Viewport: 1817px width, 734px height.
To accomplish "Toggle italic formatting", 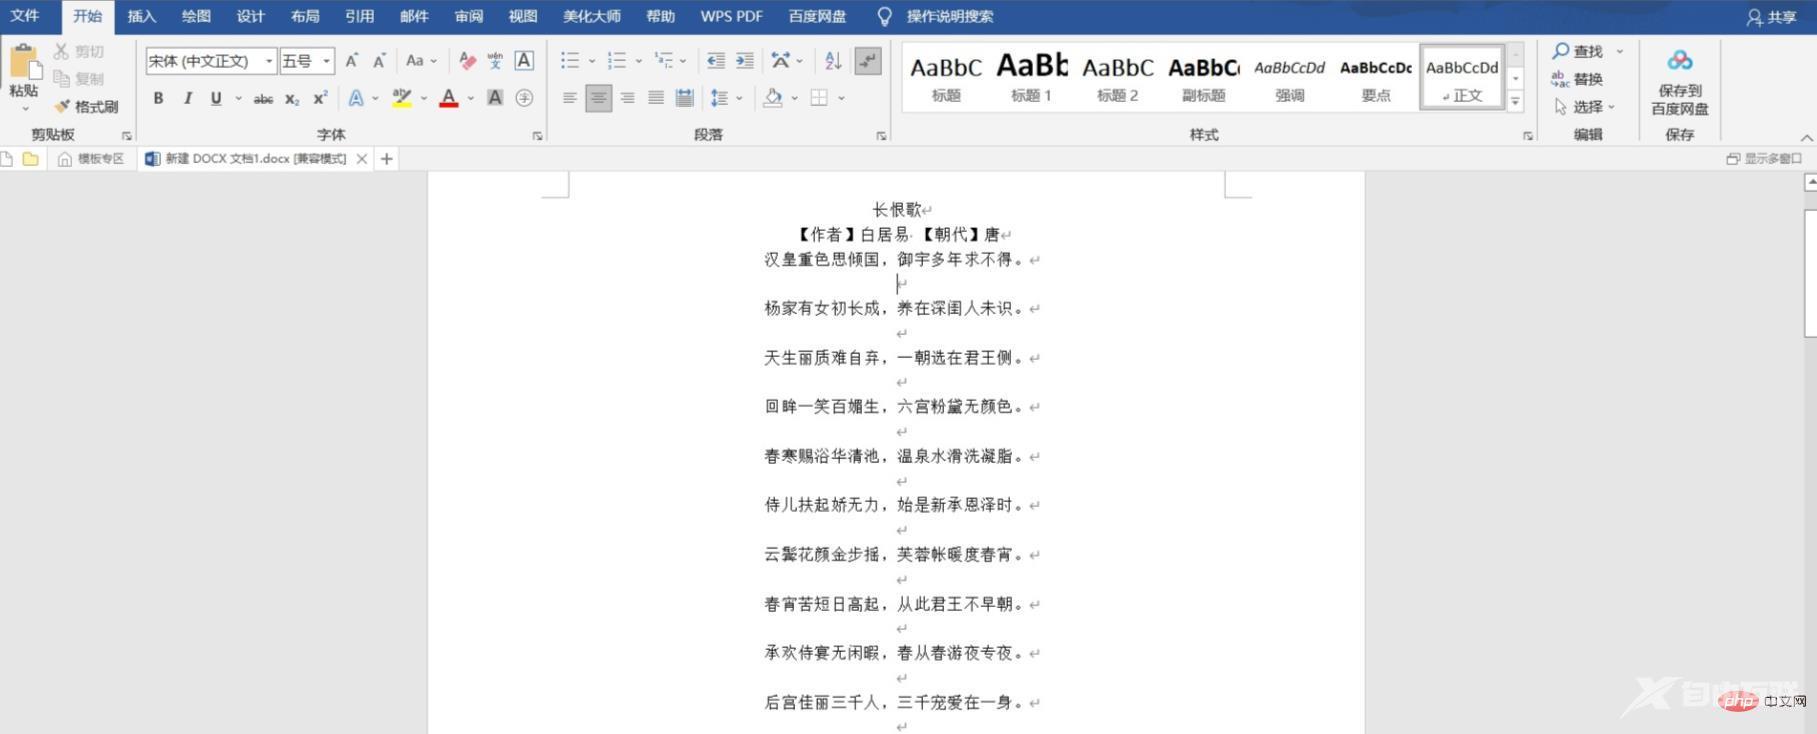I will (x=187, y=98).
